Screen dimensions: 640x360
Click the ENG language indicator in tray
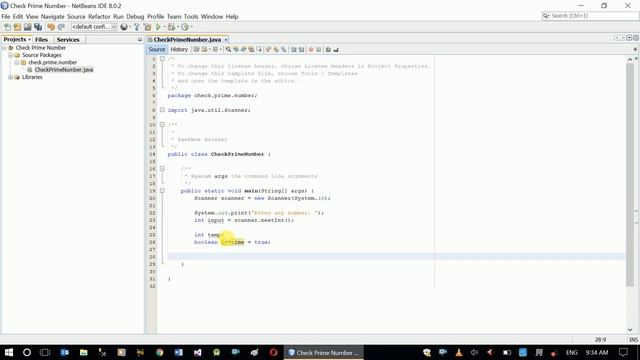click(571, 352)
